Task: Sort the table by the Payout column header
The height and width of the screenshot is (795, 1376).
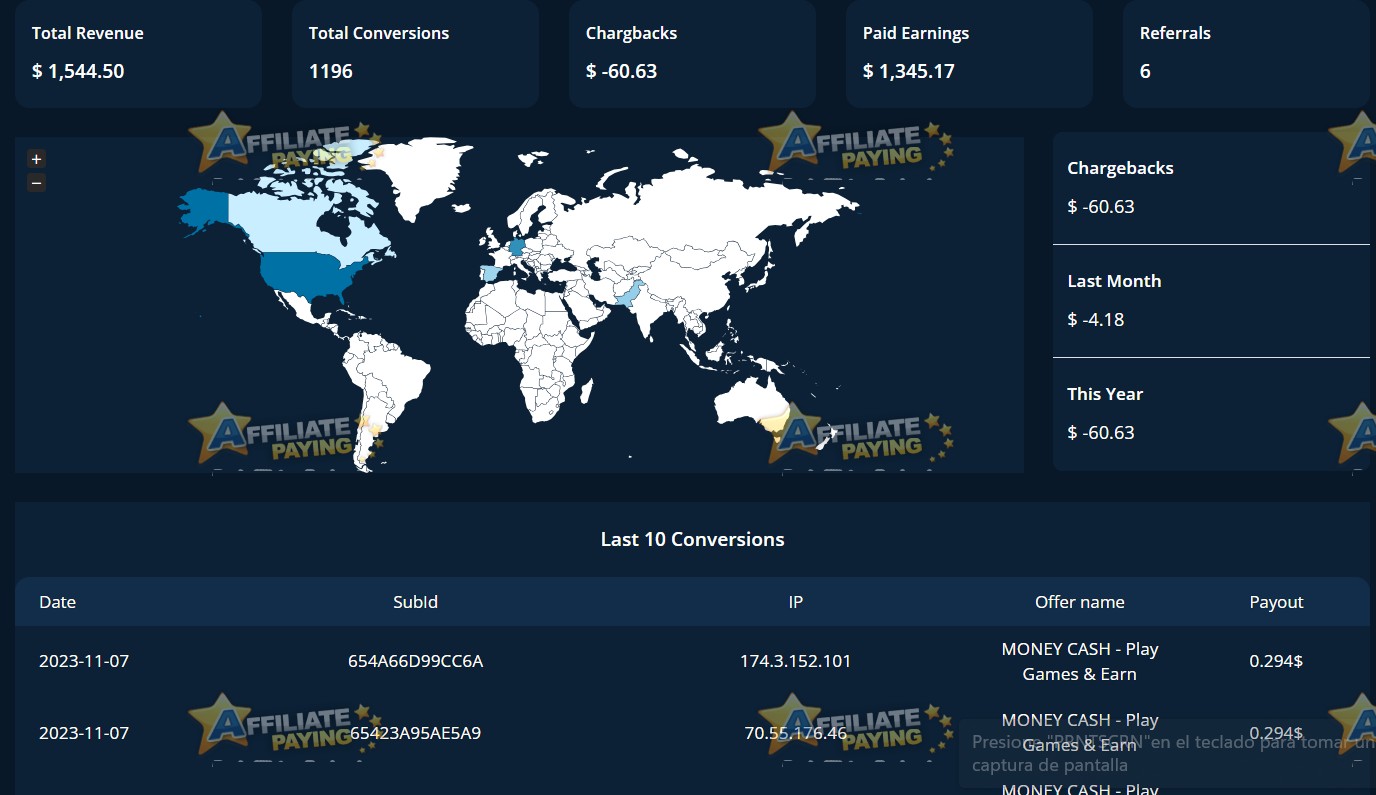Action: coord(1276,602)
